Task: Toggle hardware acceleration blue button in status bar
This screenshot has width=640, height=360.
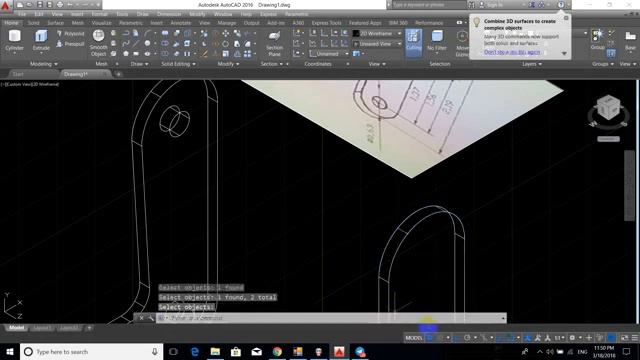Action: click(611, 338)
